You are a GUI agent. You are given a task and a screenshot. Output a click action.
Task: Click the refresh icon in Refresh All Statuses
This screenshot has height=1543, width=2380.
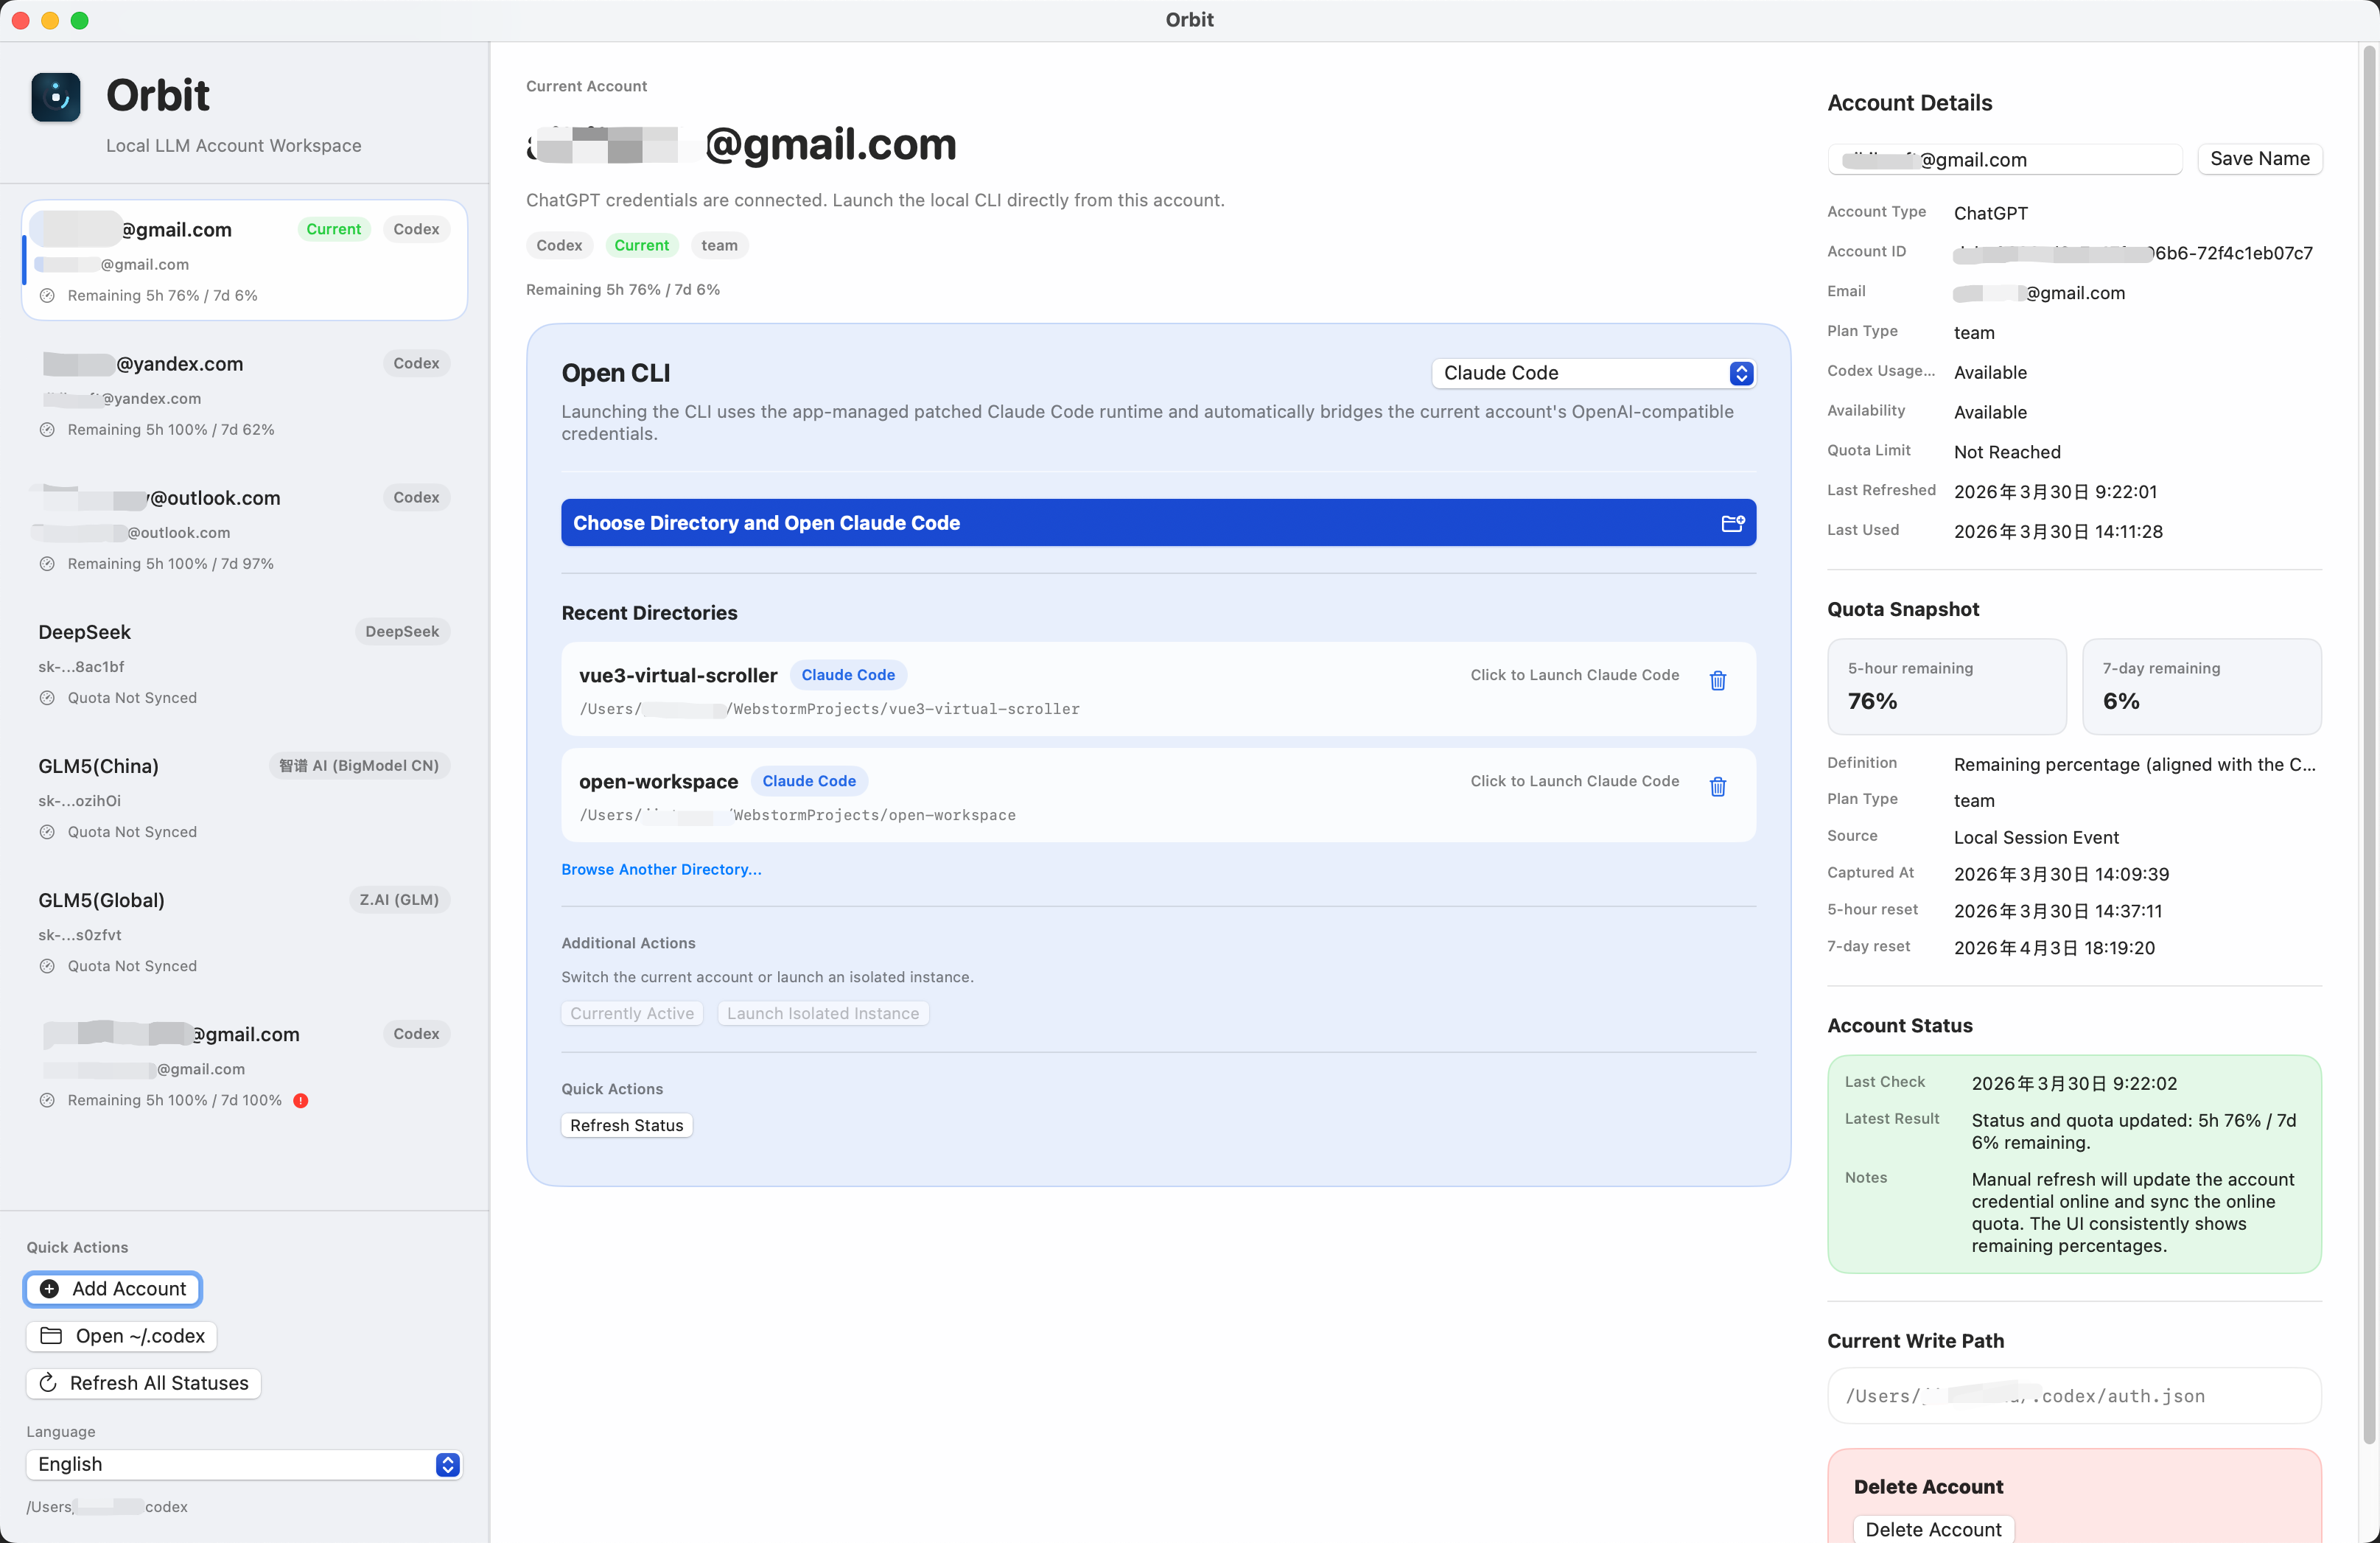[47, 1383]
